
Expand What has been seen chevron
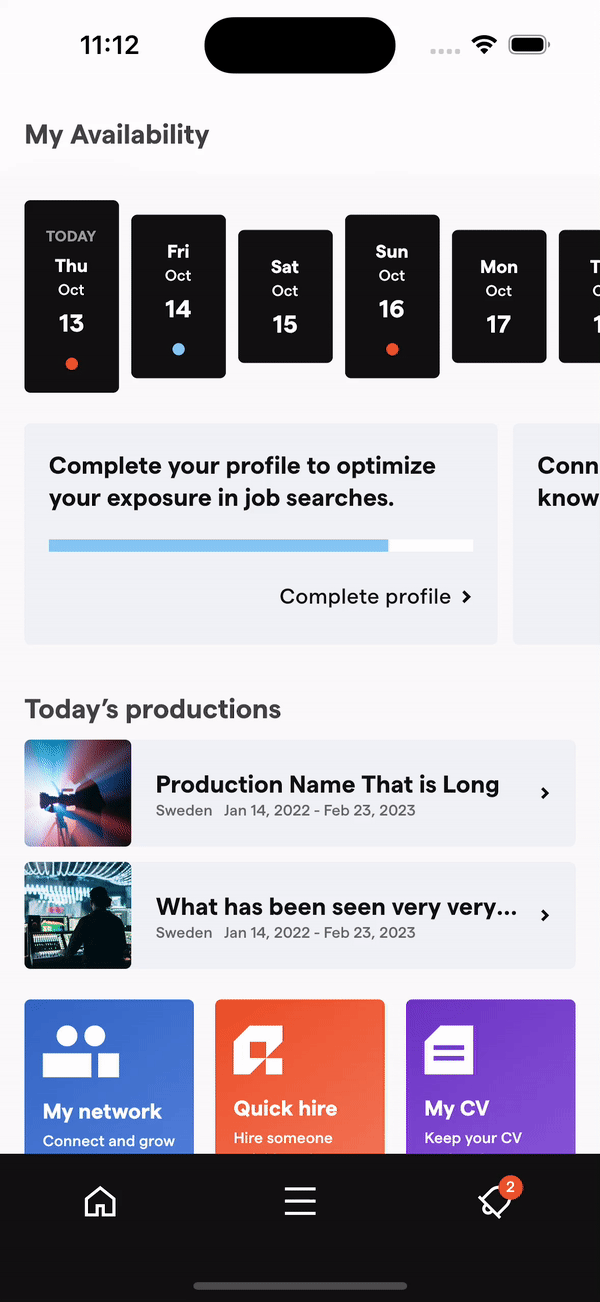[x=545, y=915]
